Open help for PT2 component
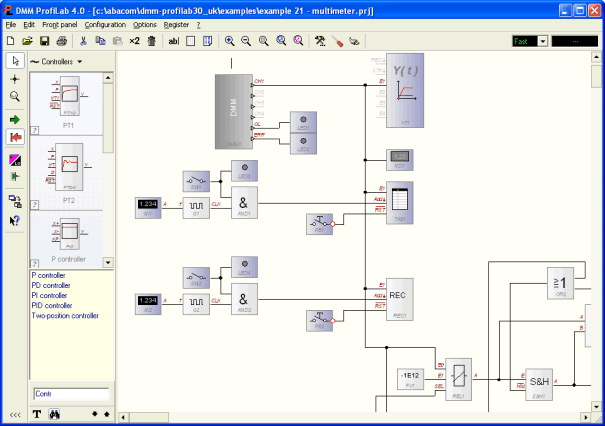The image size is (605, 426). tap(35, 205)
